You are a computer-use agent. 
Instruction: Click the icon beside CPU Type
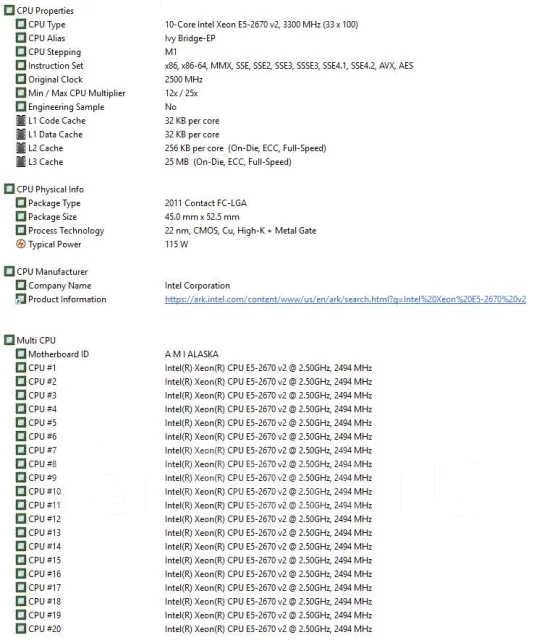(x=21, y=24)
